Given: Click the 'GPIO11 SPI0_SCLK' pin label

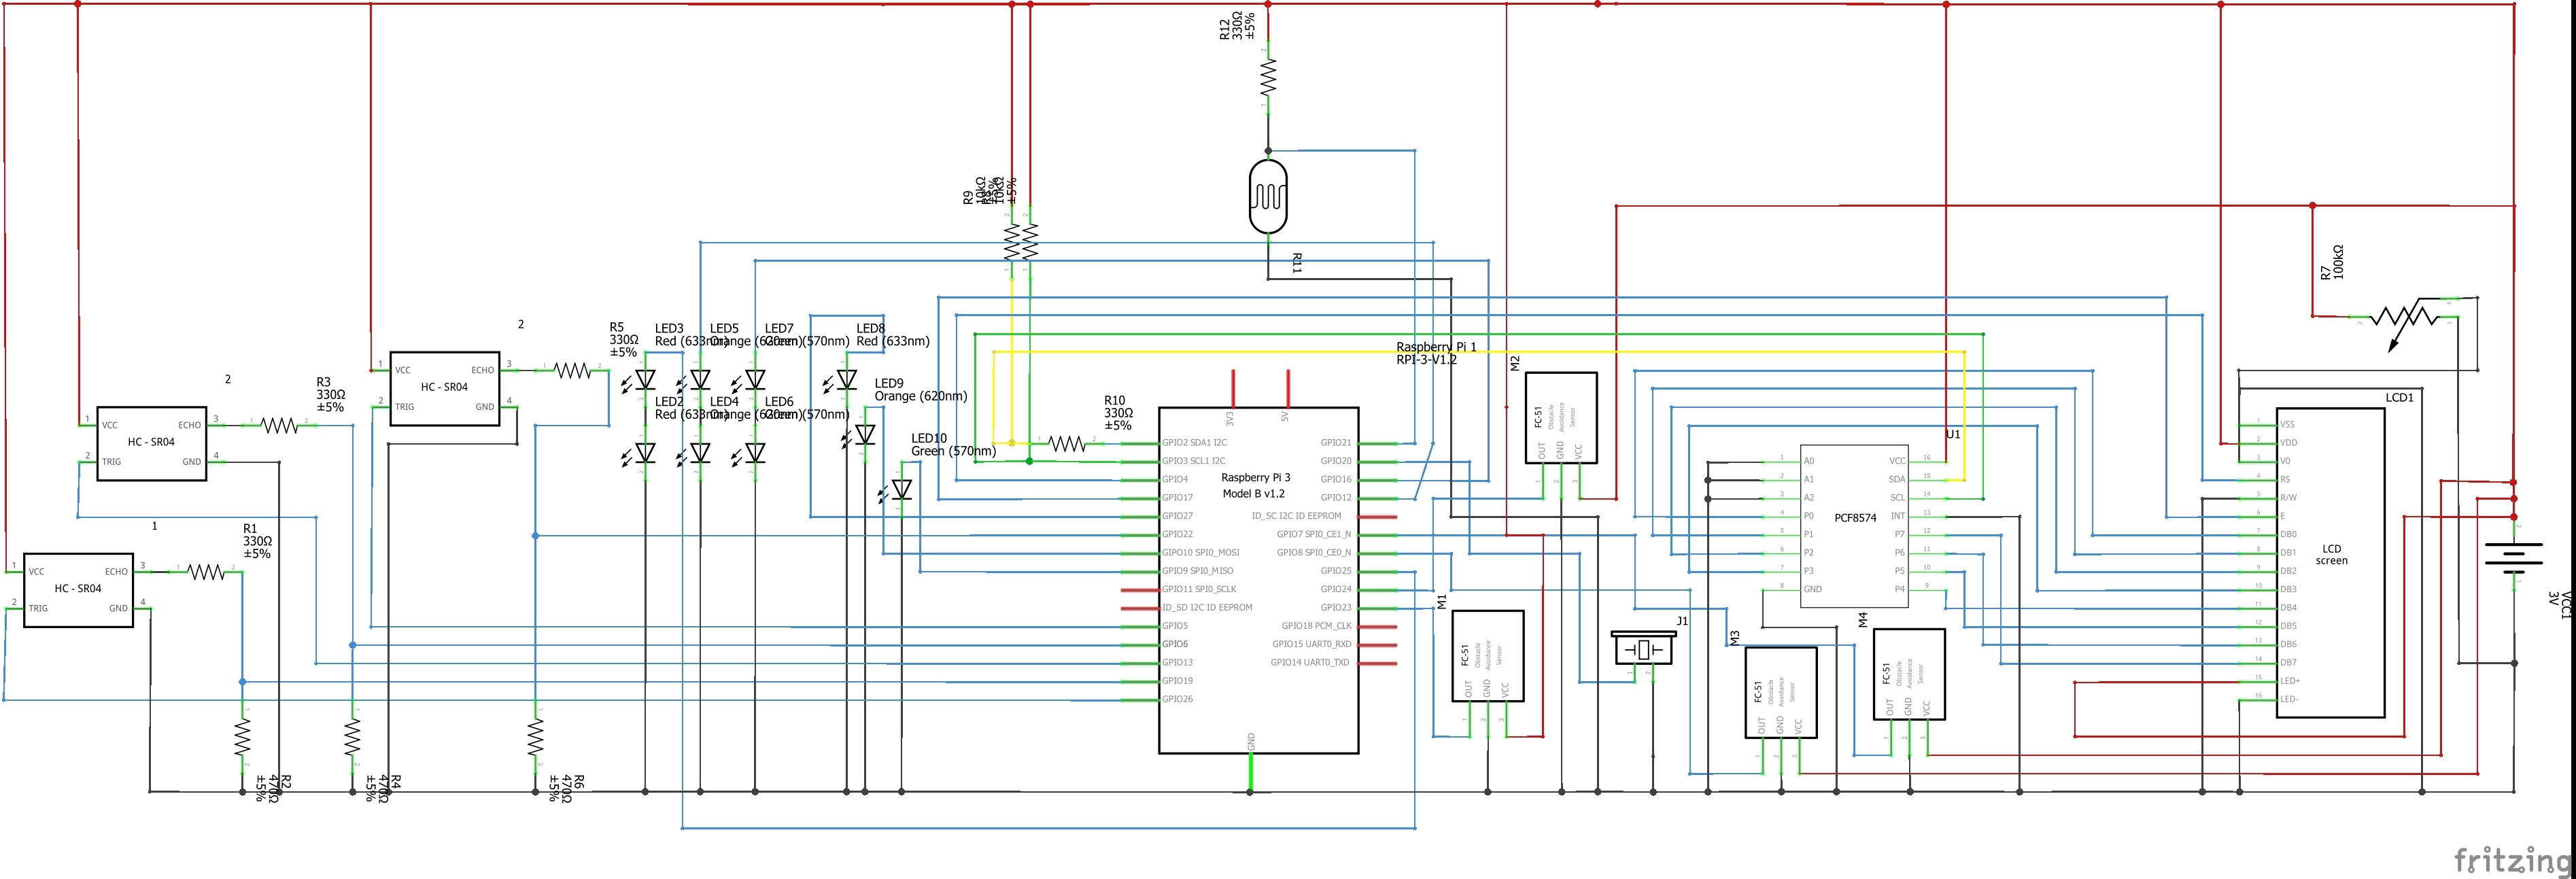Looking at the screenshot, I should point(1199,589).
